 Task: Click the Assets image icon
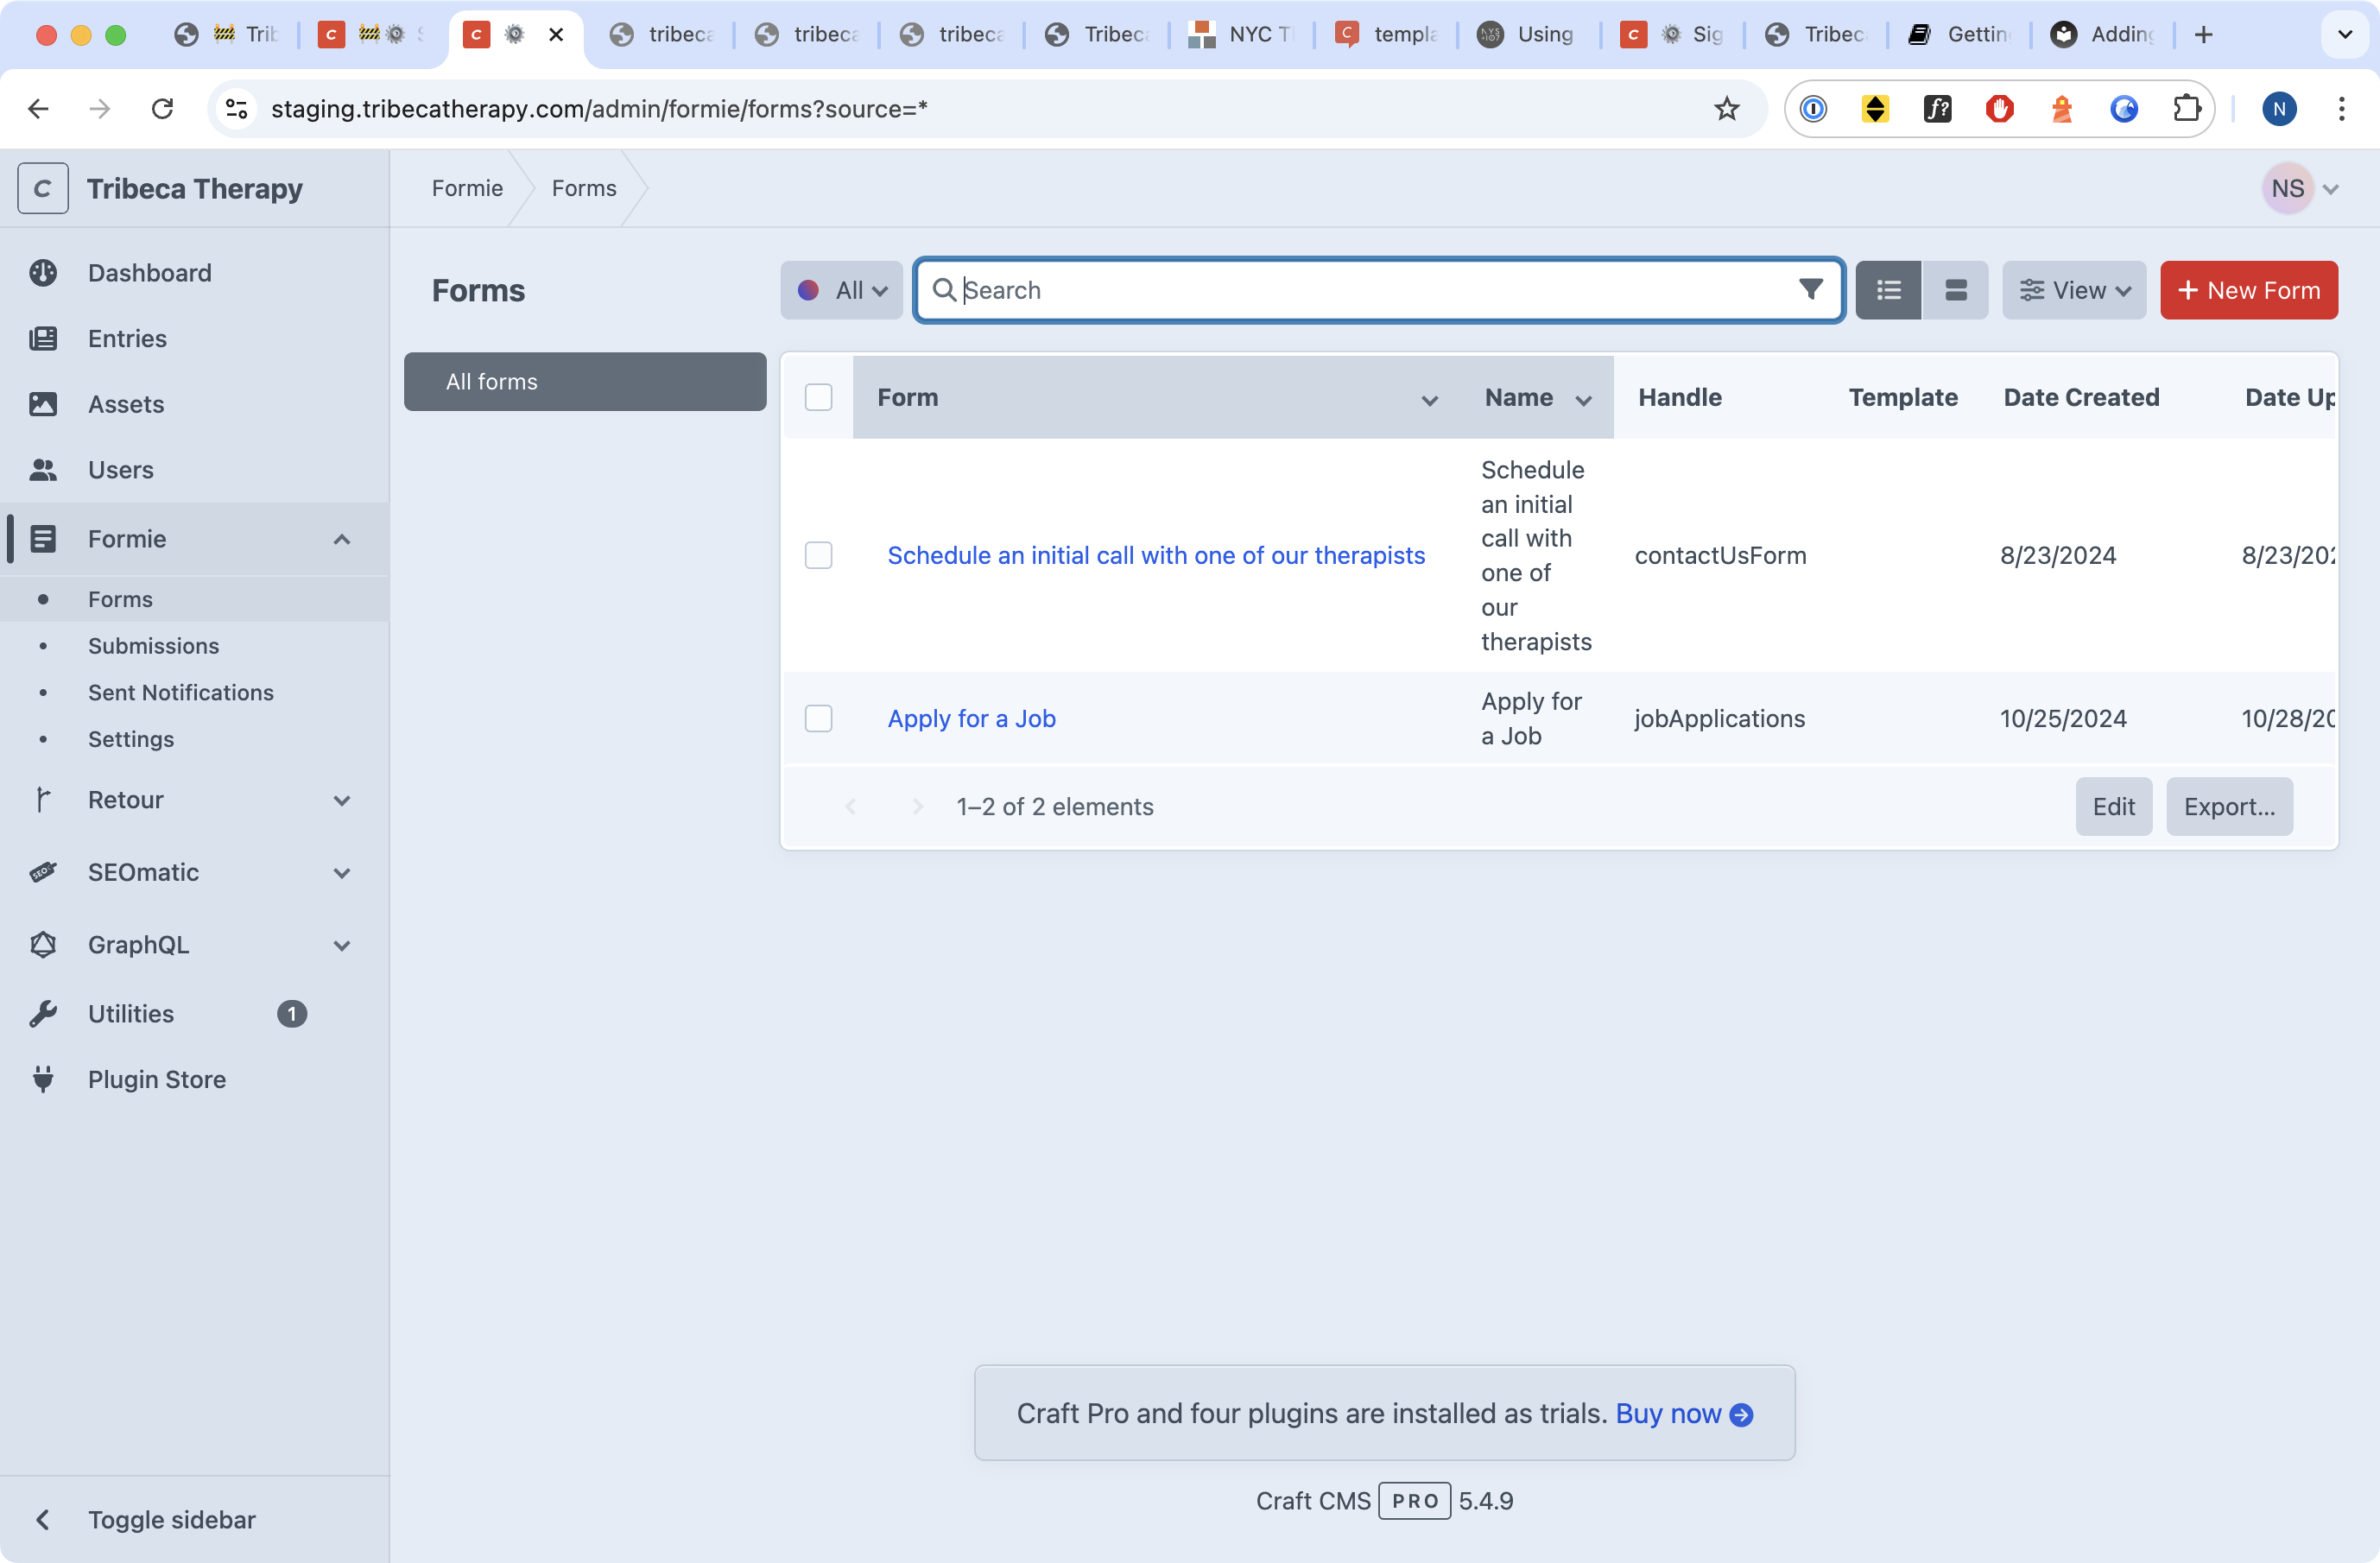(x=43, y=404)
